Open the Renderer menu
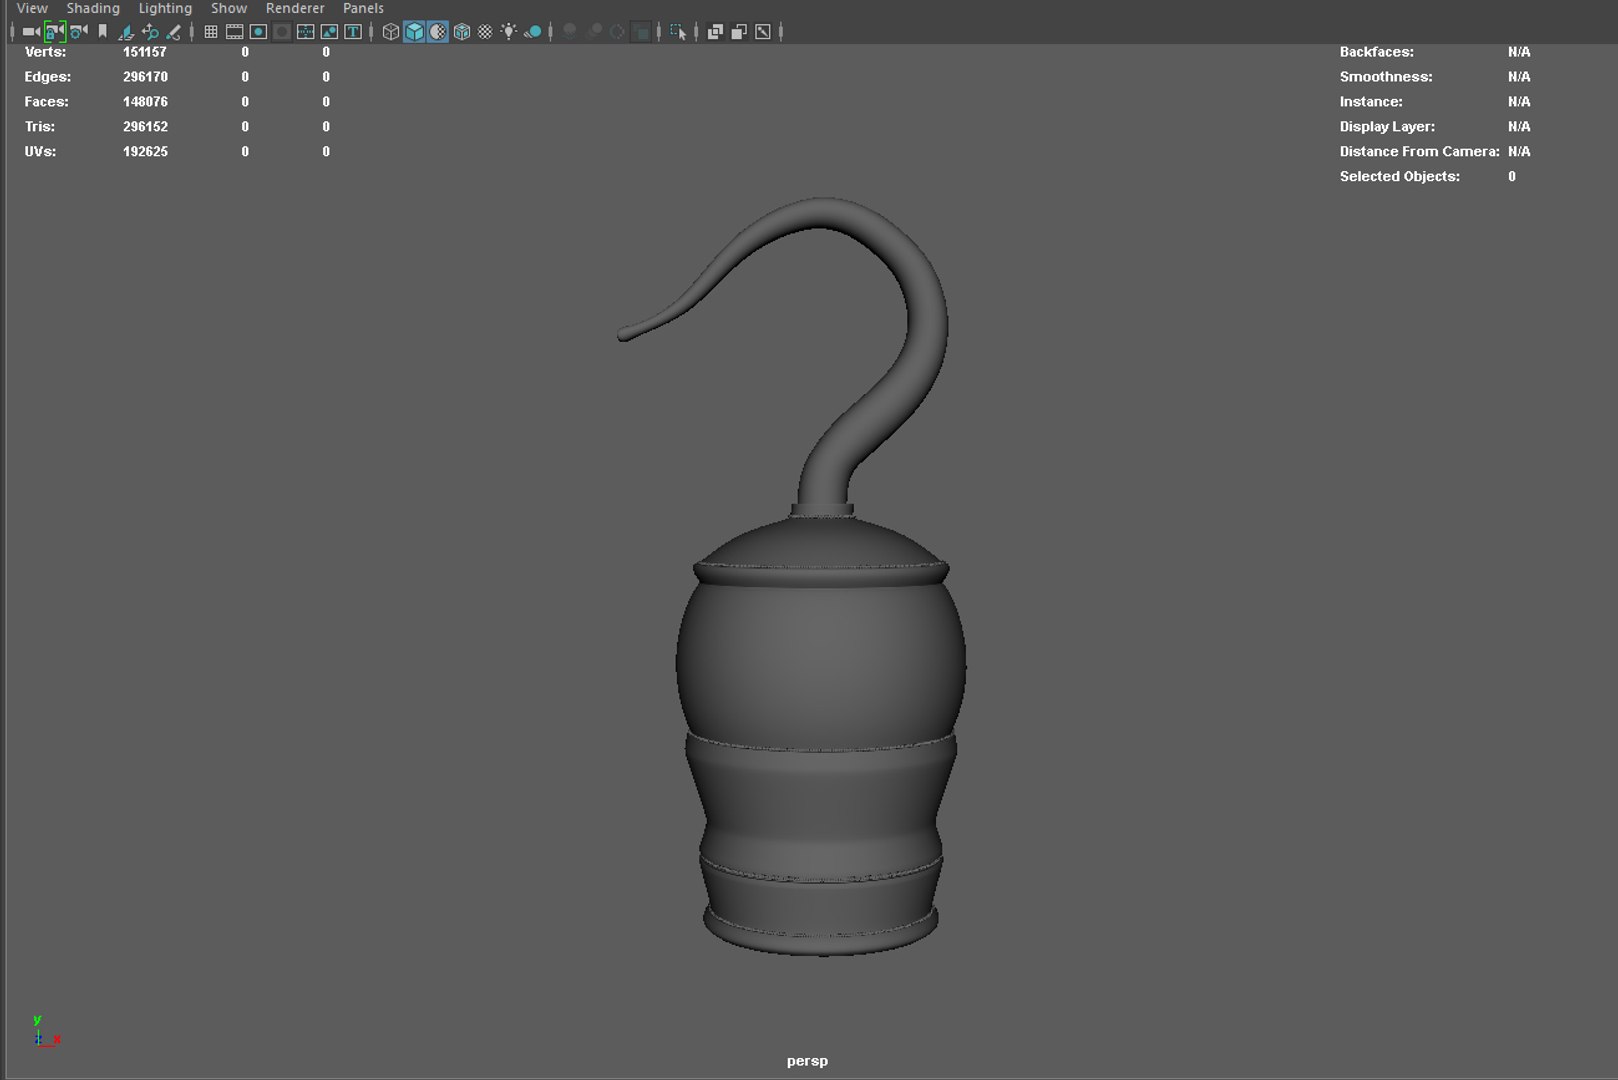This screenshot has height=1080, width=1618. 295,8
